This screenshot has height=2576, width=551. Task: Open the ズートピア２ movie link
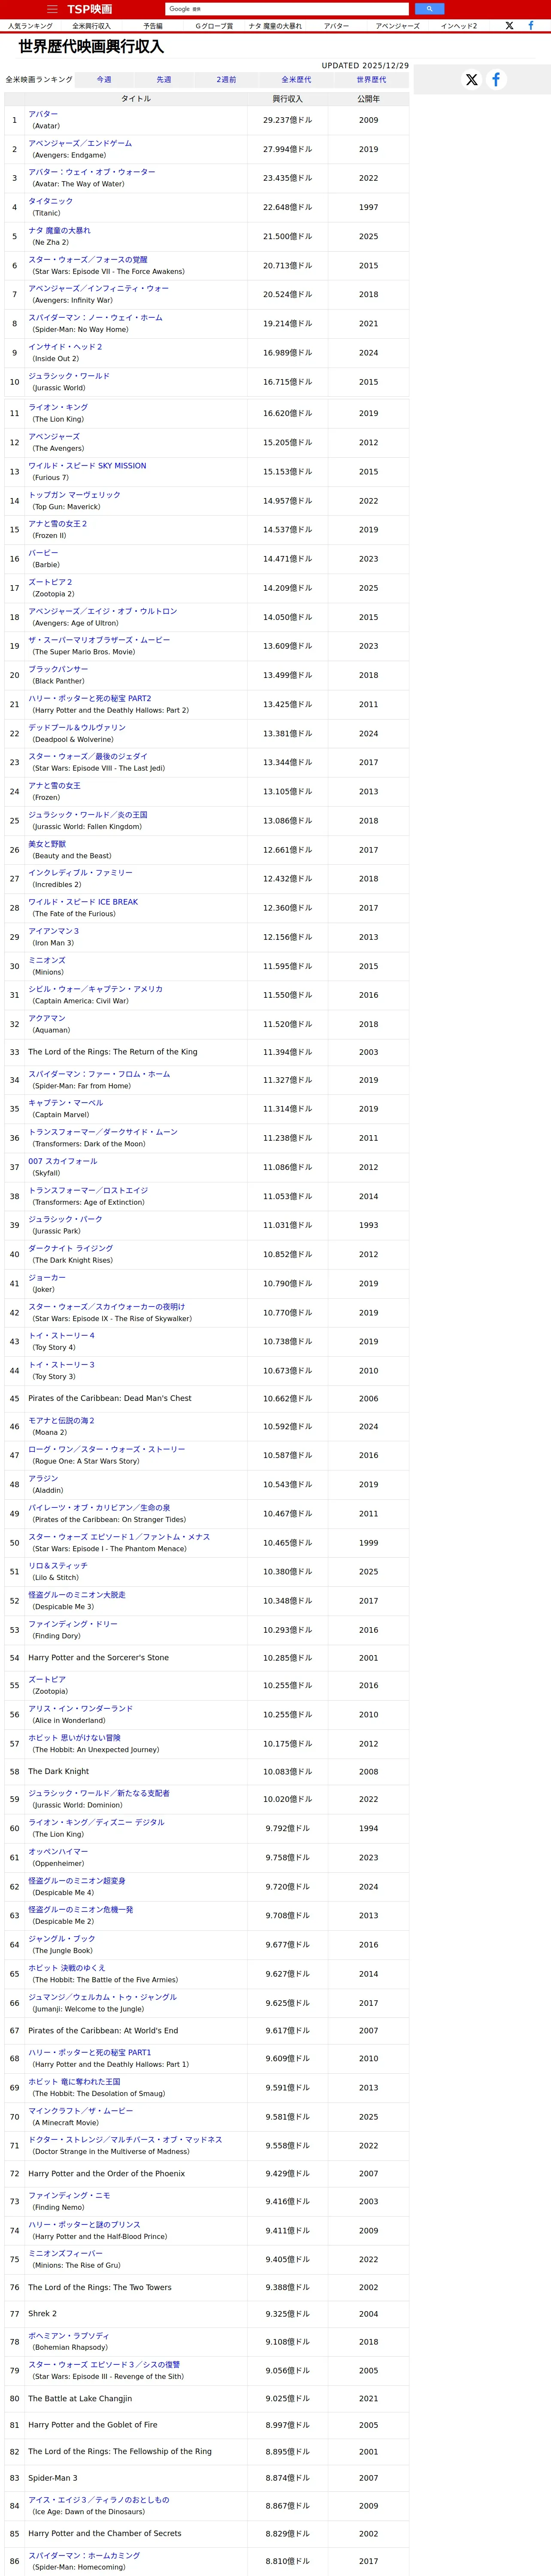50,582
